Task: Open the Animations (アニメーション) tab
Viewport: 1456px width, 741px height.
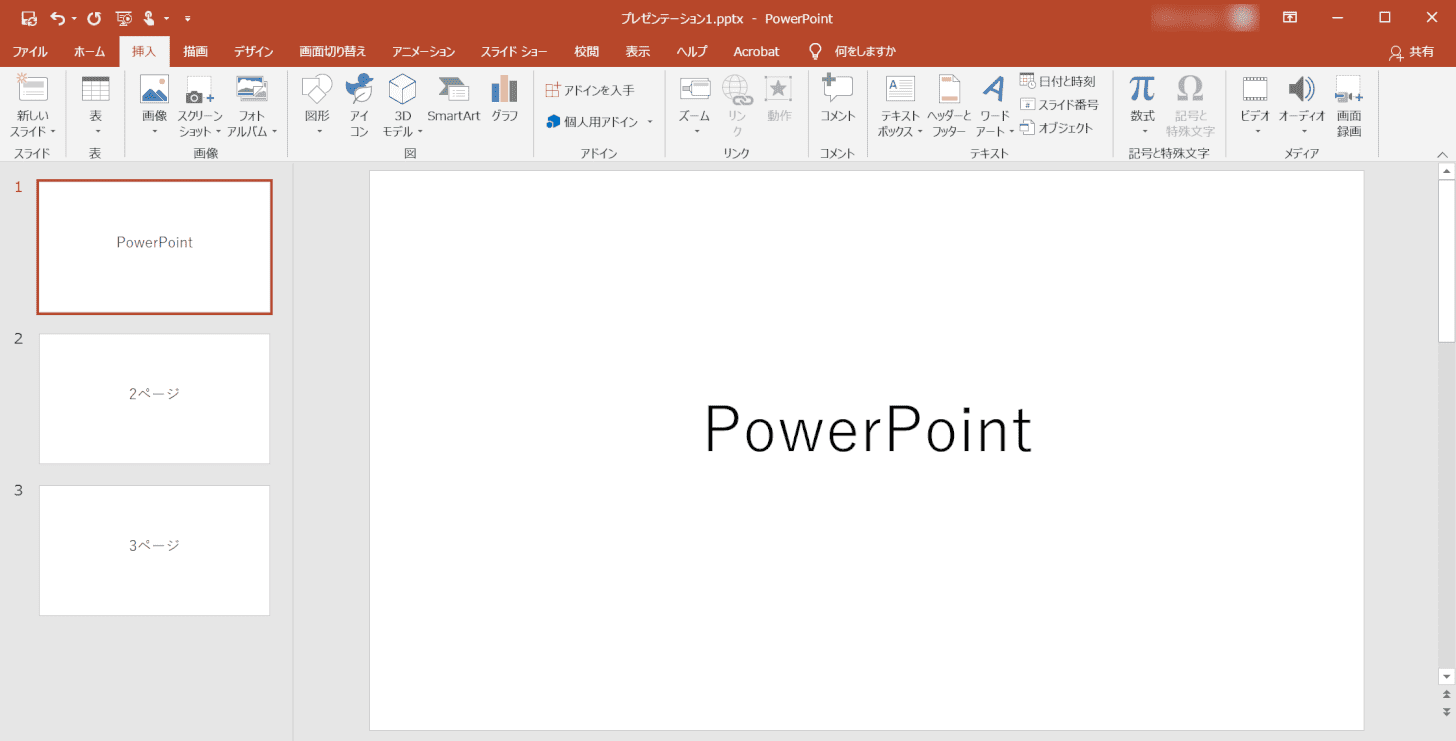Action: tap(424, 51)
